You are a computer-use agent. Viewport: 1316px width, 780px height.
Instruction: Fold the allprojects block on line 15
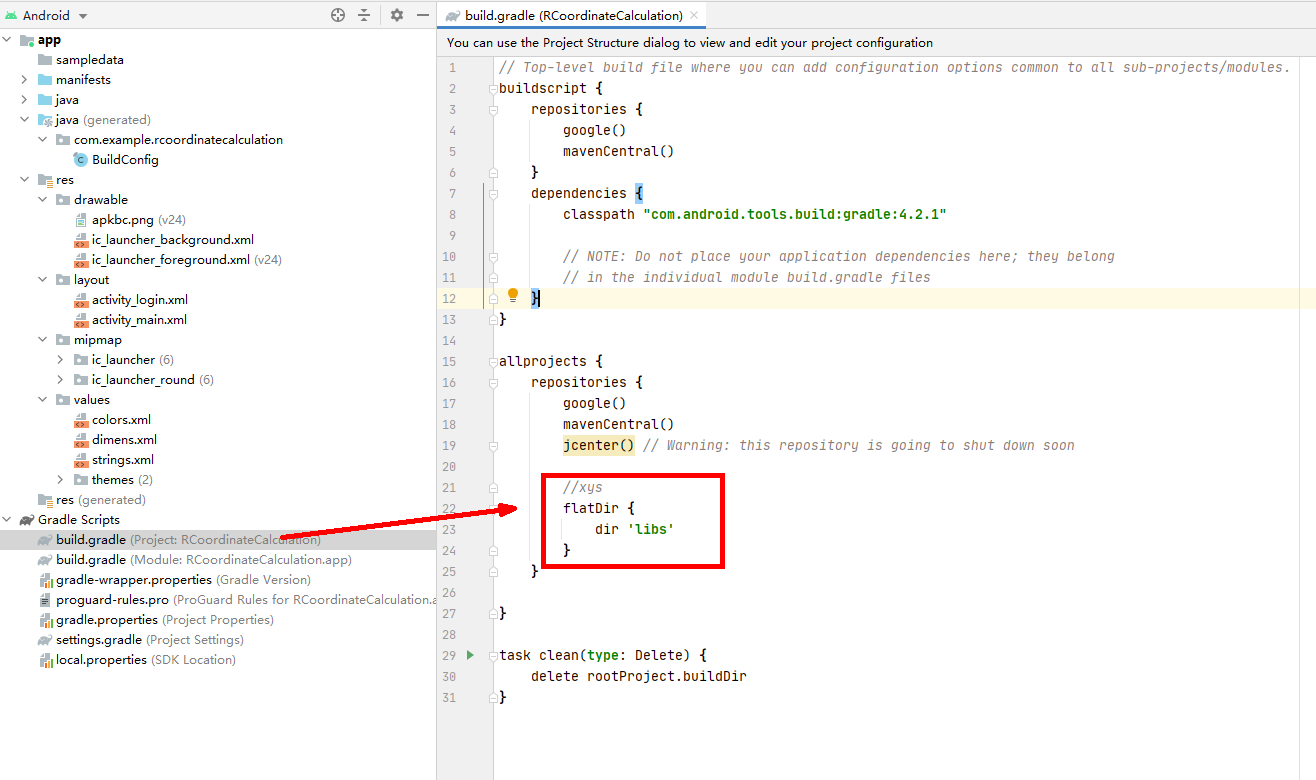(x=492, y=362)
